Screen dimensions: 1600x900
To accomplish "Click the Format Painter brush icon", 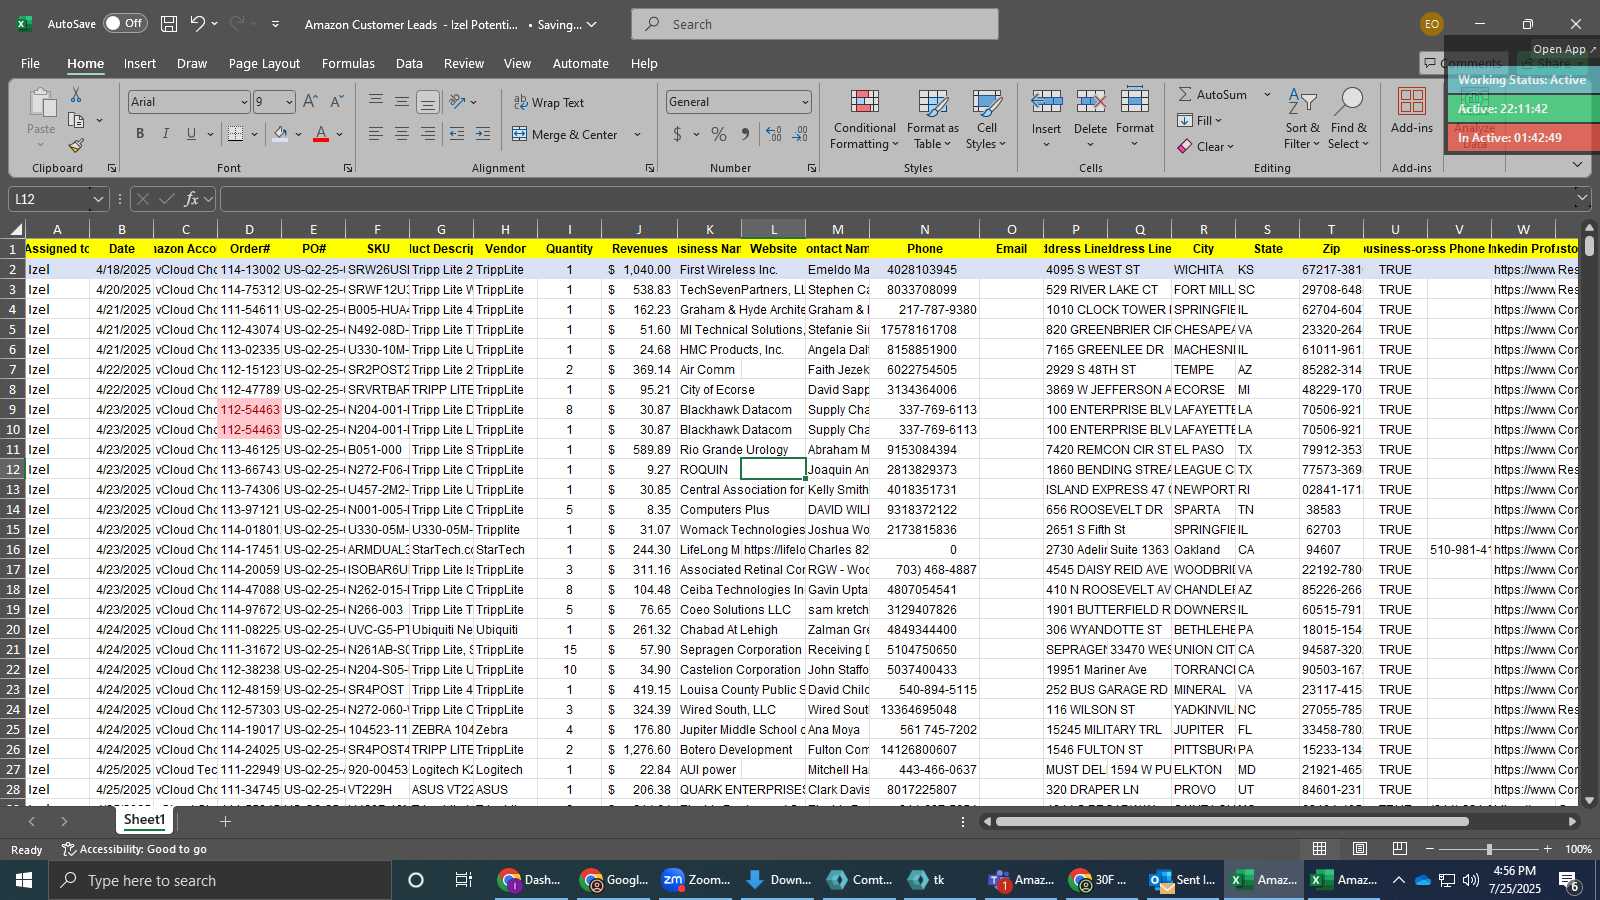I will [76, 146].
